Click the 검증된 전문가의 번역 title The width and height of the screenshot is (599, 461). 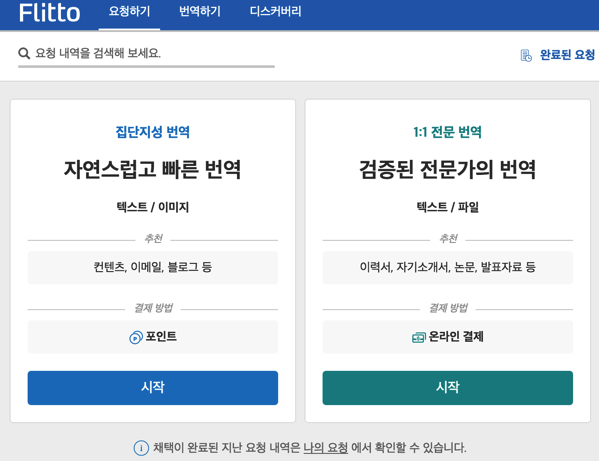click(447, 169)
